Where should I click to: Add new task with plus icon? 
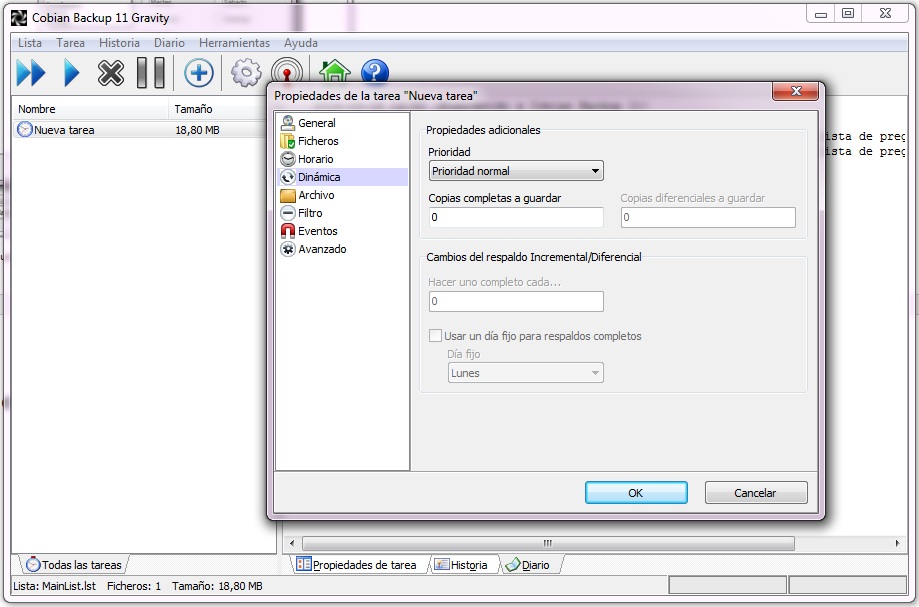coord(199,73)
